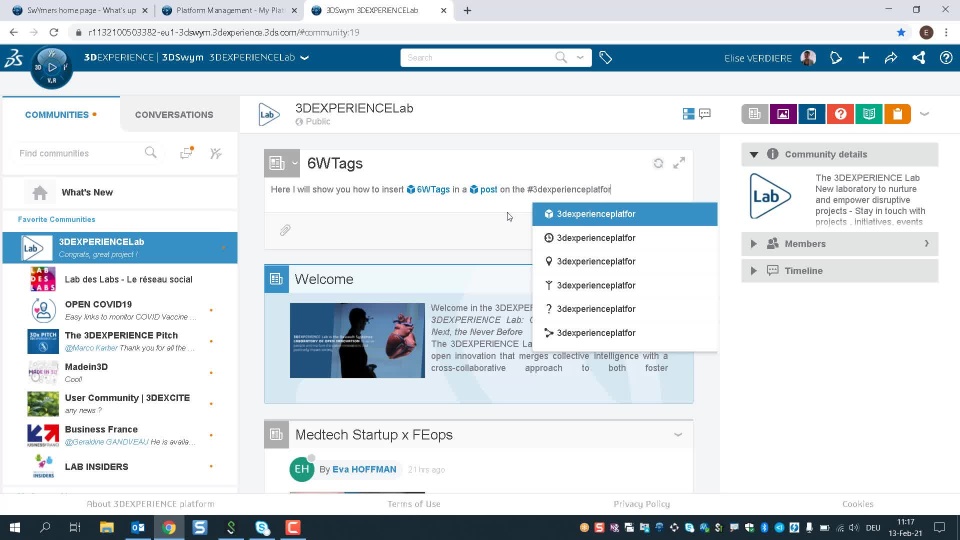This screenshot has width=960, height=540.
Task: Click the search magnifier in top search bar
Action: coord(561,58)
